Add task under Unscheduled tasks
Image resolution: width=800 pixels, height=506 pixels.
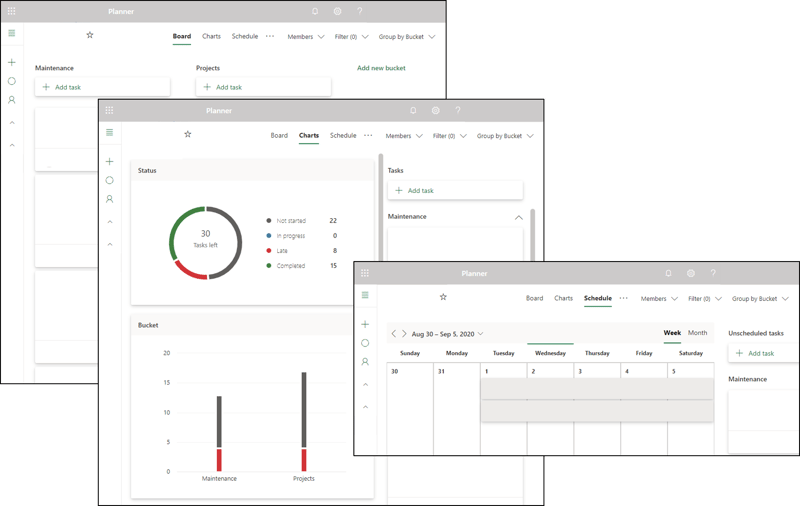coord(764,353)
